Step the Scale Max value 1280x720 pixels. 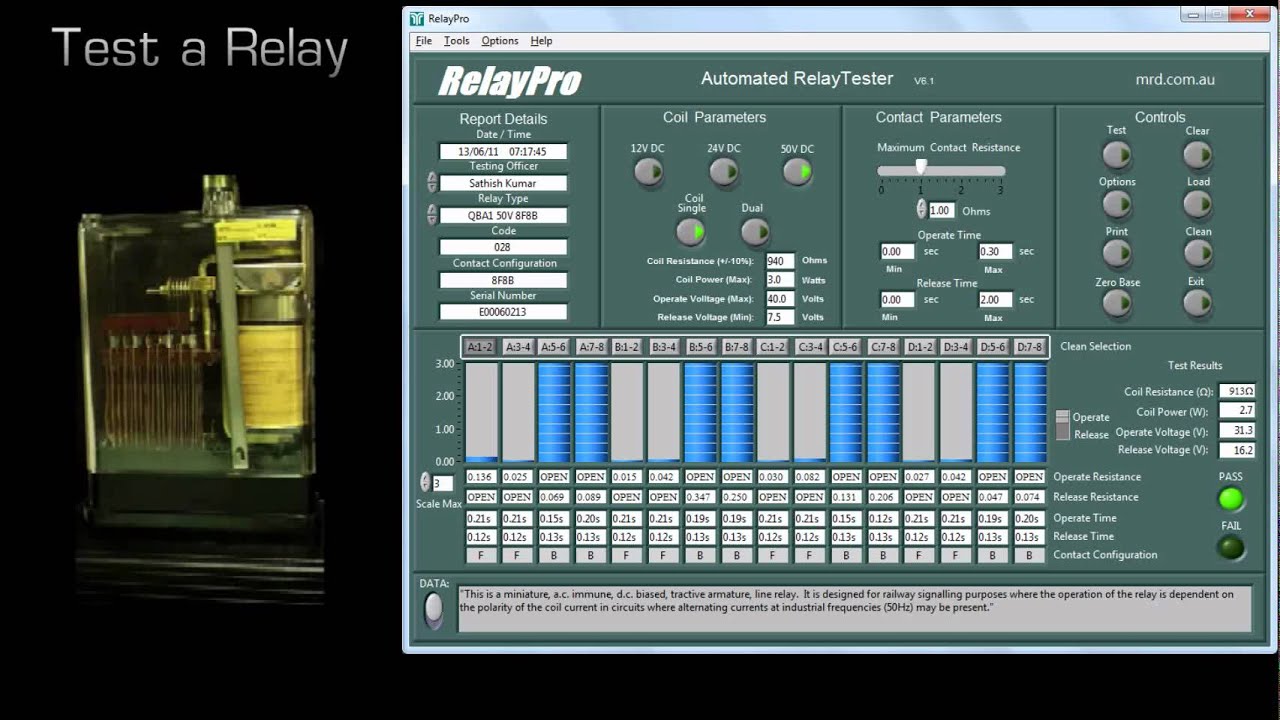pyautogui.click(x=425, y=482)
